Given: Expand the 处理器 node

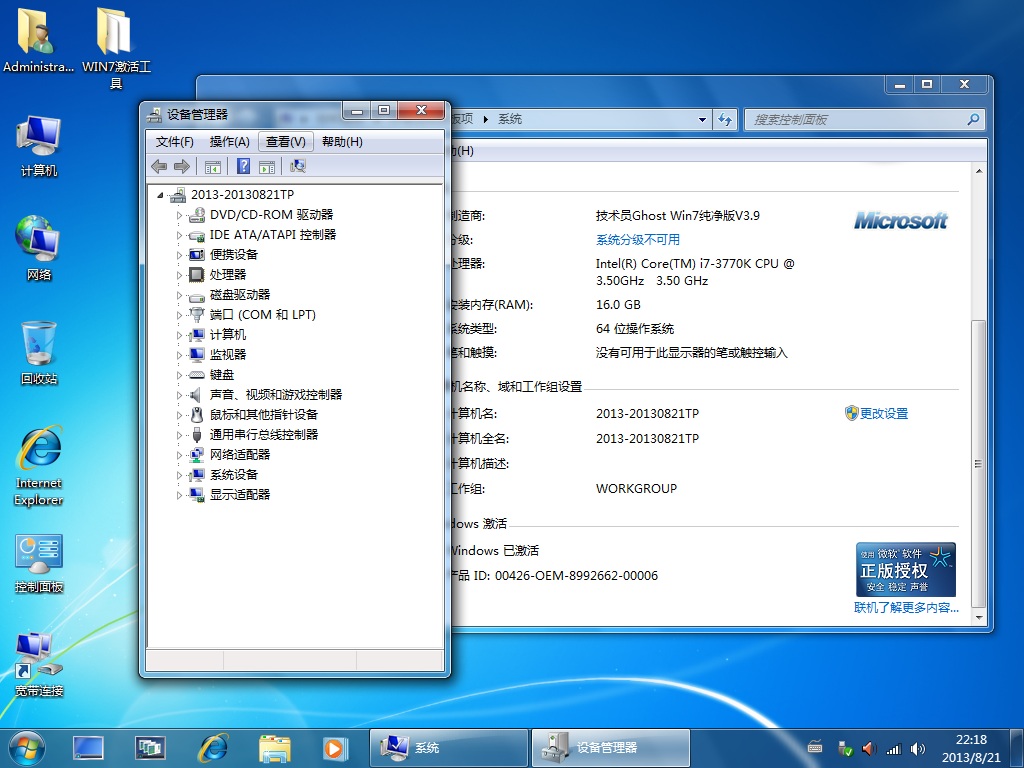Looking at the screenshot, I should 179,275.
